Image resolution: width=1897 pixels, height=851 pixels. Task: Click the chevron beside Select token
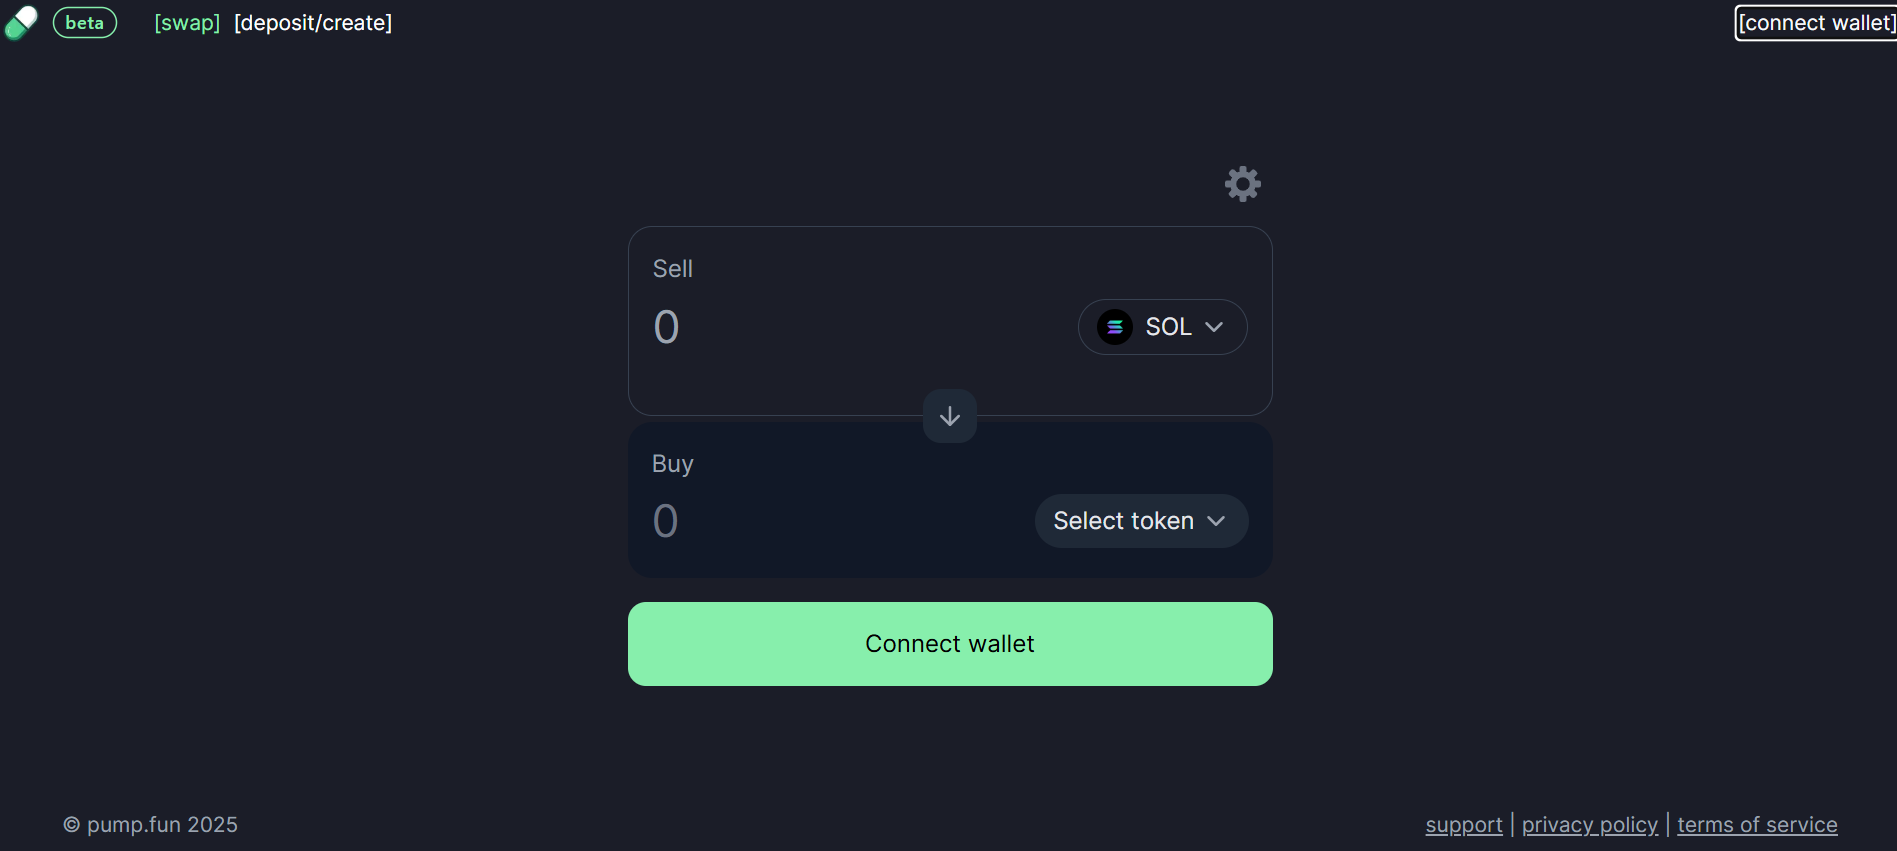pyautogui.click(x=1216, y=521)
